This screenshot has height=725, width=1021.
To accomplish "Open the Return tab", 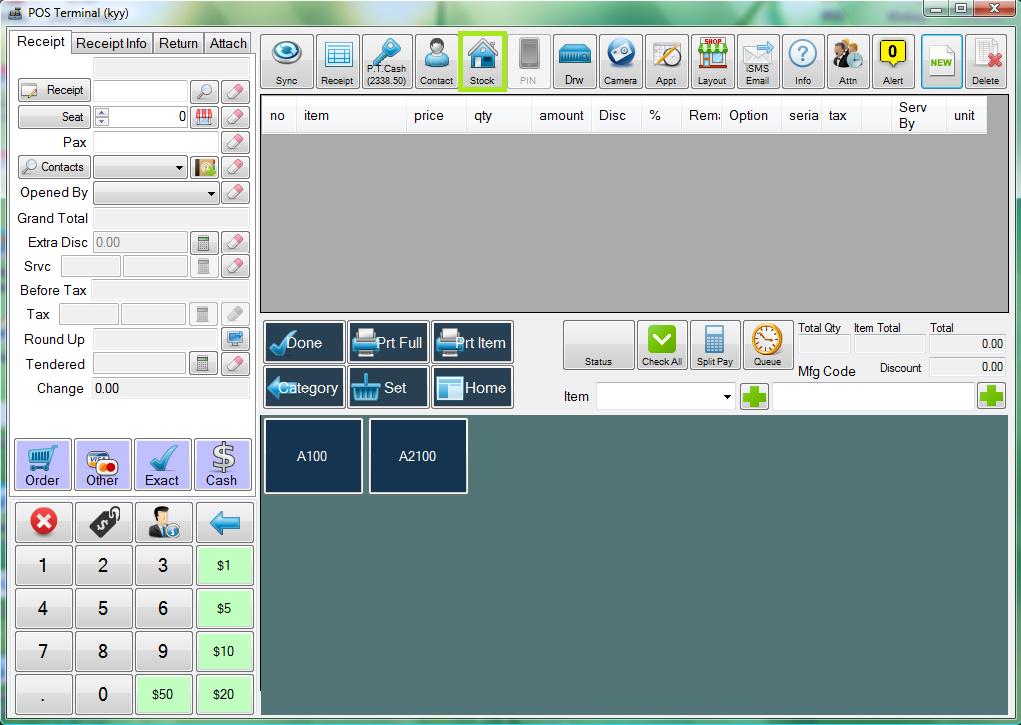I will [x=178, y=43].
